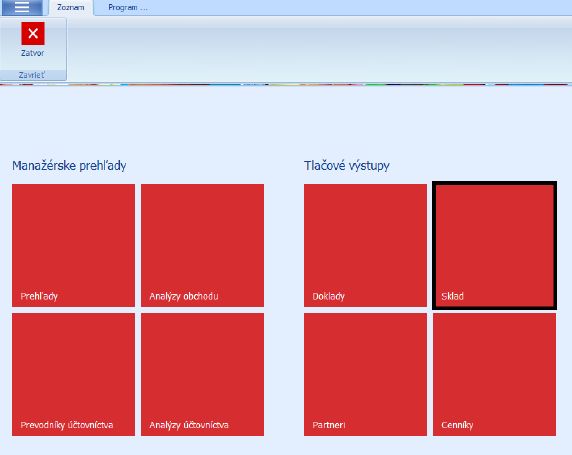The width and height of the screenshot is (572, 455).
Task: Click the Tlačové výstupy section heading
Action: pos(347,166)
